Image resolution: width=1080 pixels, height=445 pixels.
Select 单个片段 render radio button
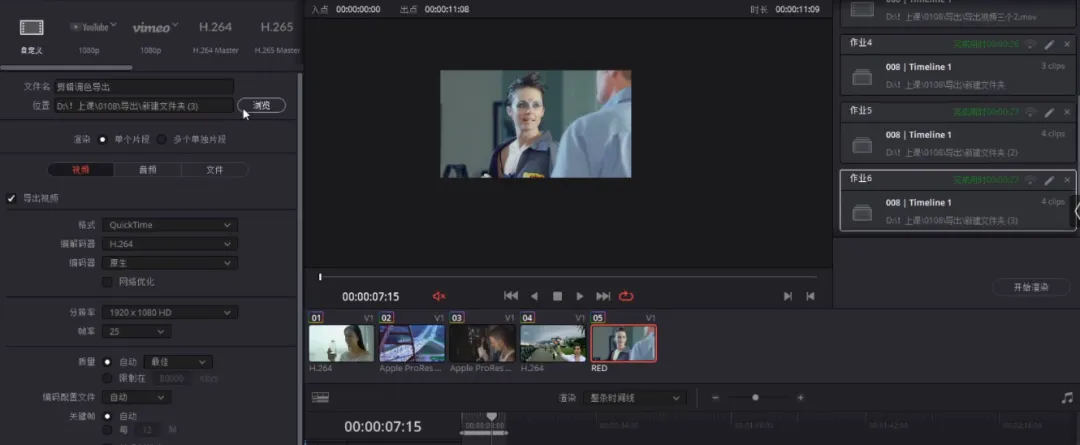point(103,139)
